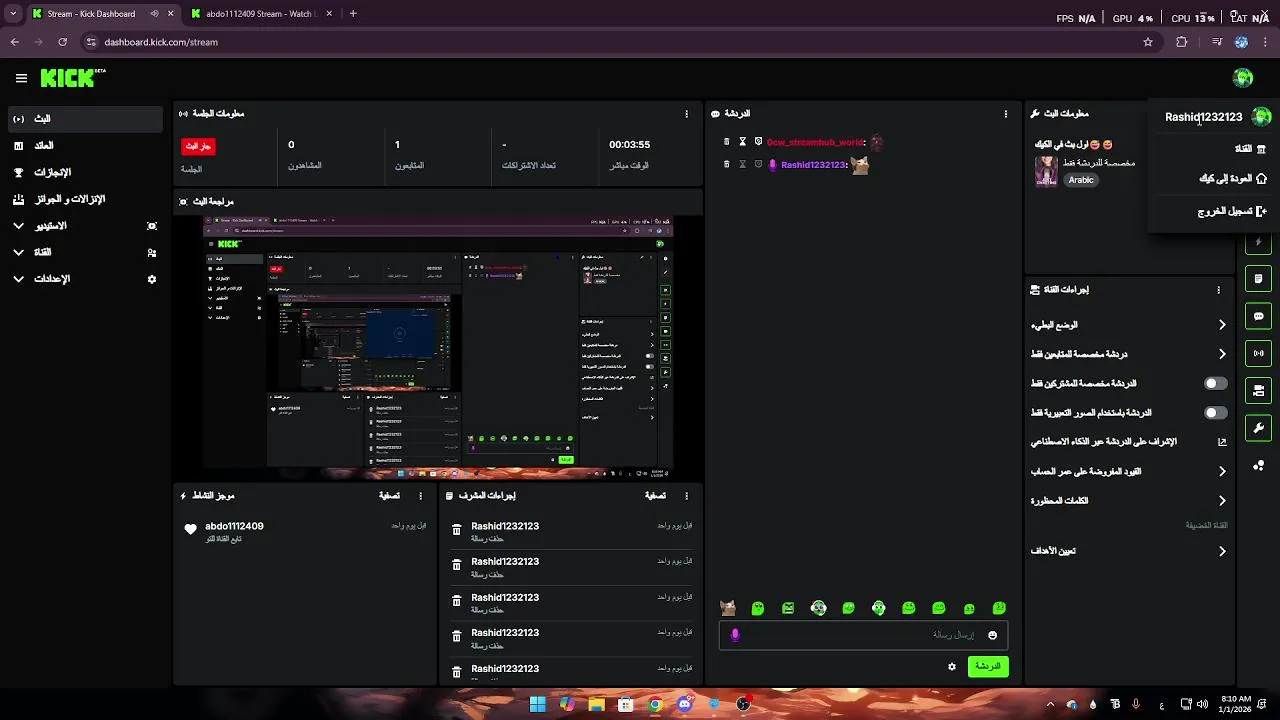The width and height of the screenshot is (1280, 720).
Task: Click تصفية filter in activity feed panel
Action: (x=389, y=496)
